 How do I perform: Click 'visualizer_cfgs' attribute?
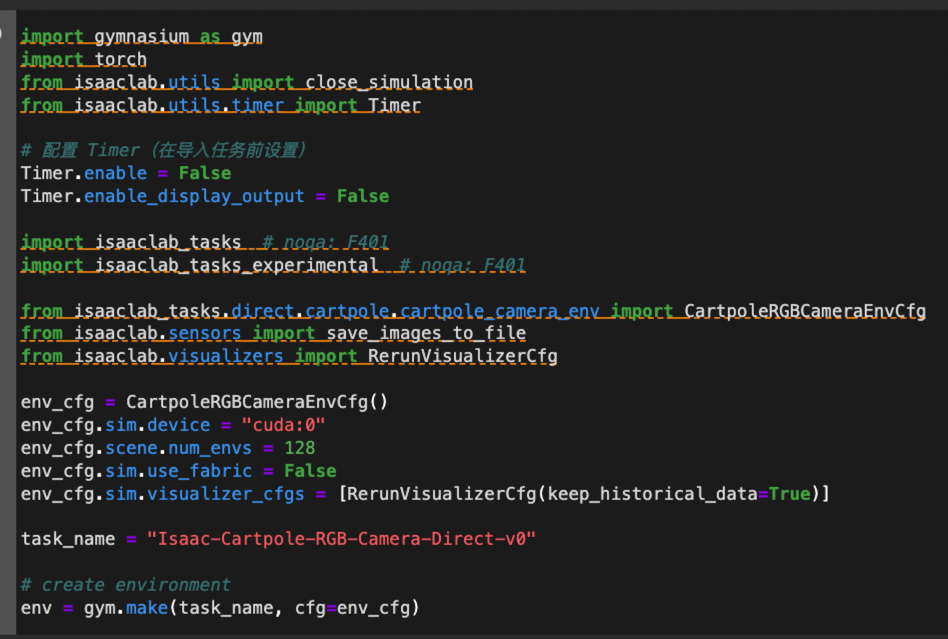pos(226,494)
